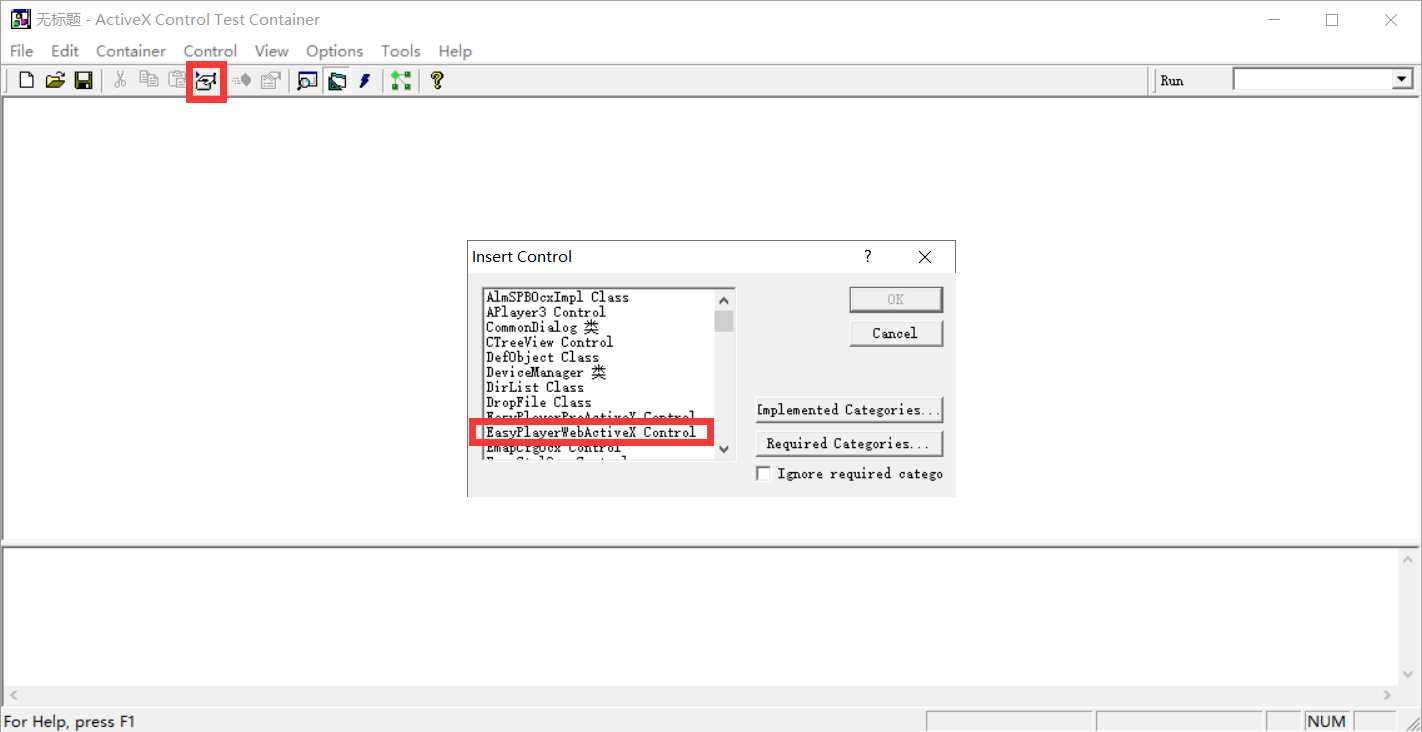Click the output pane scroll up arrow
Screen dimensions: 1422x732
(1408, 559)
